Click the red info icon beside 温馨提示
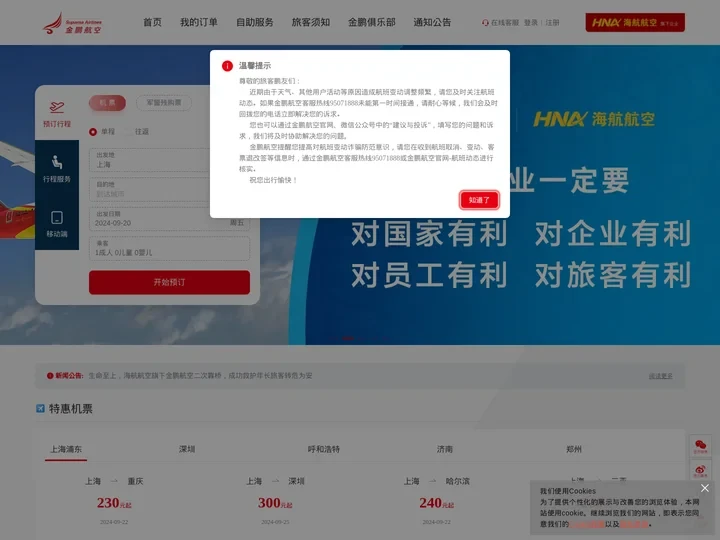720x540 pixels. [227, 66]
